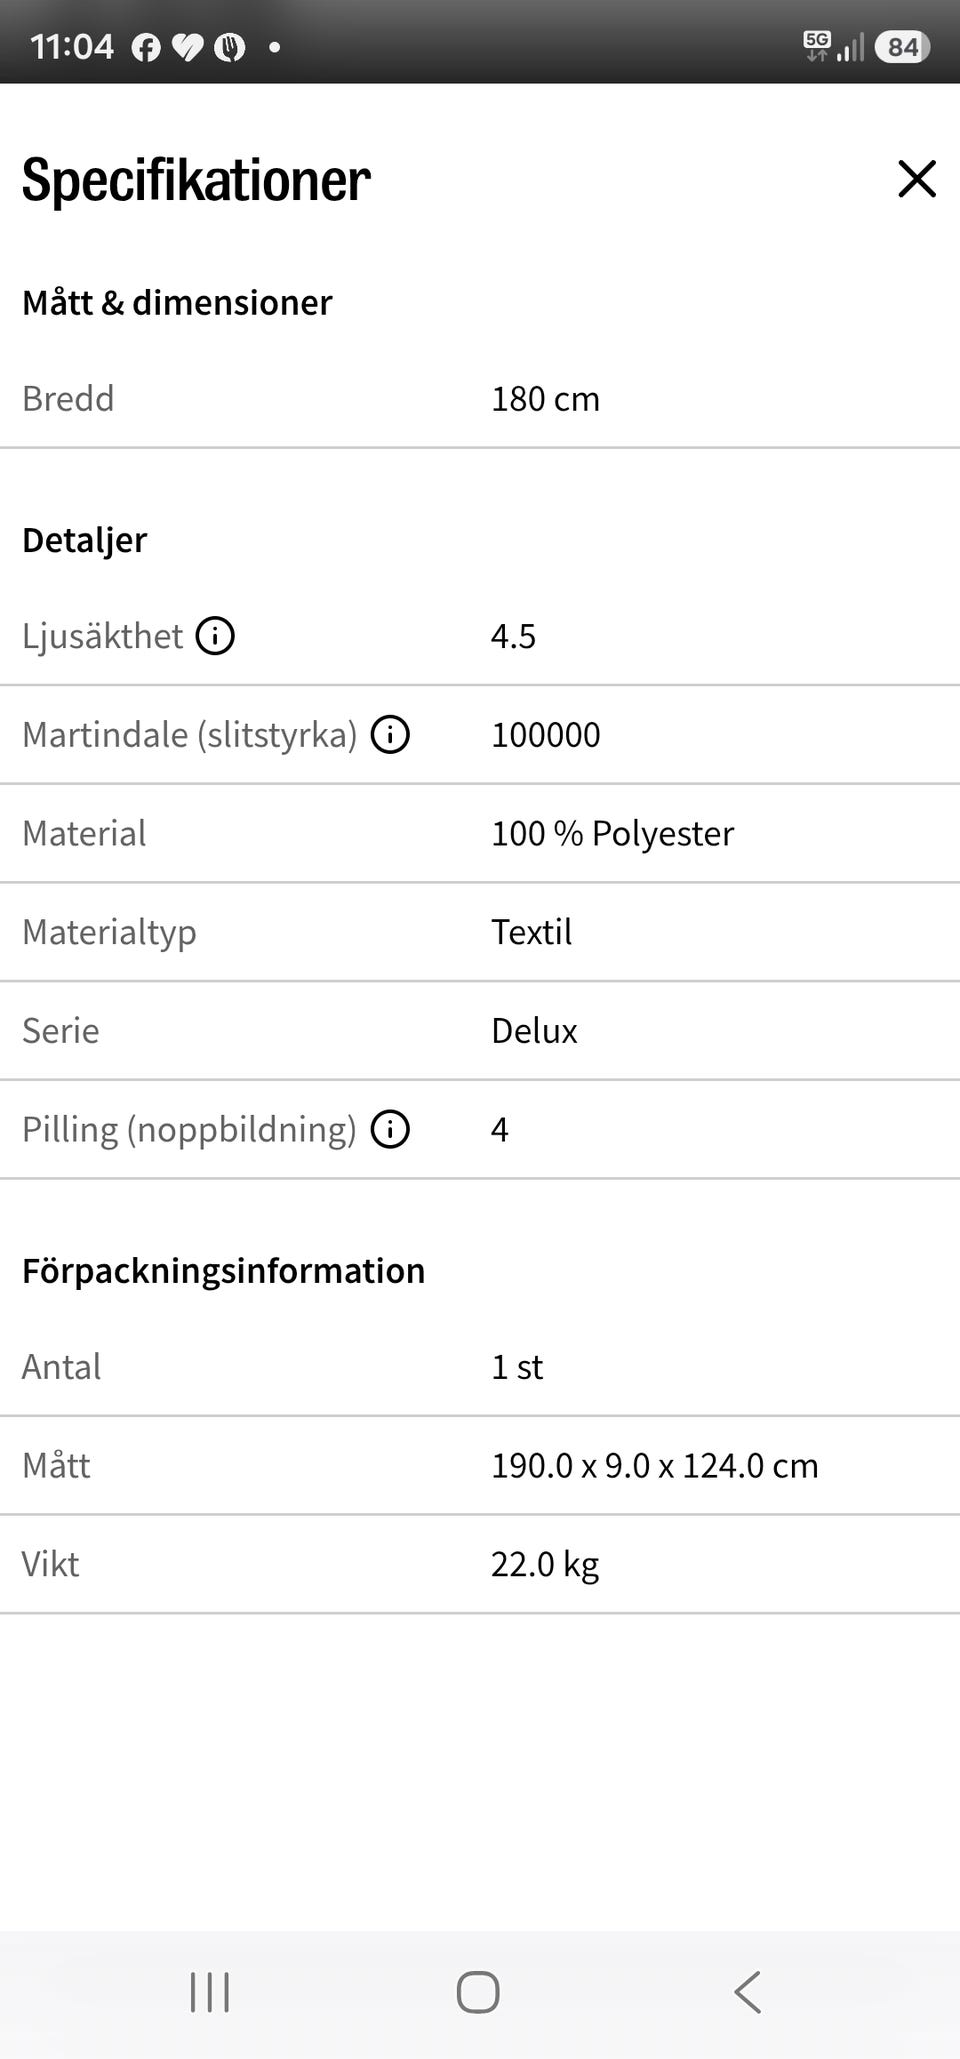960x2059 pixels.
Task: Tap the Material 100 % Polyester value
Action: (612, 833)
